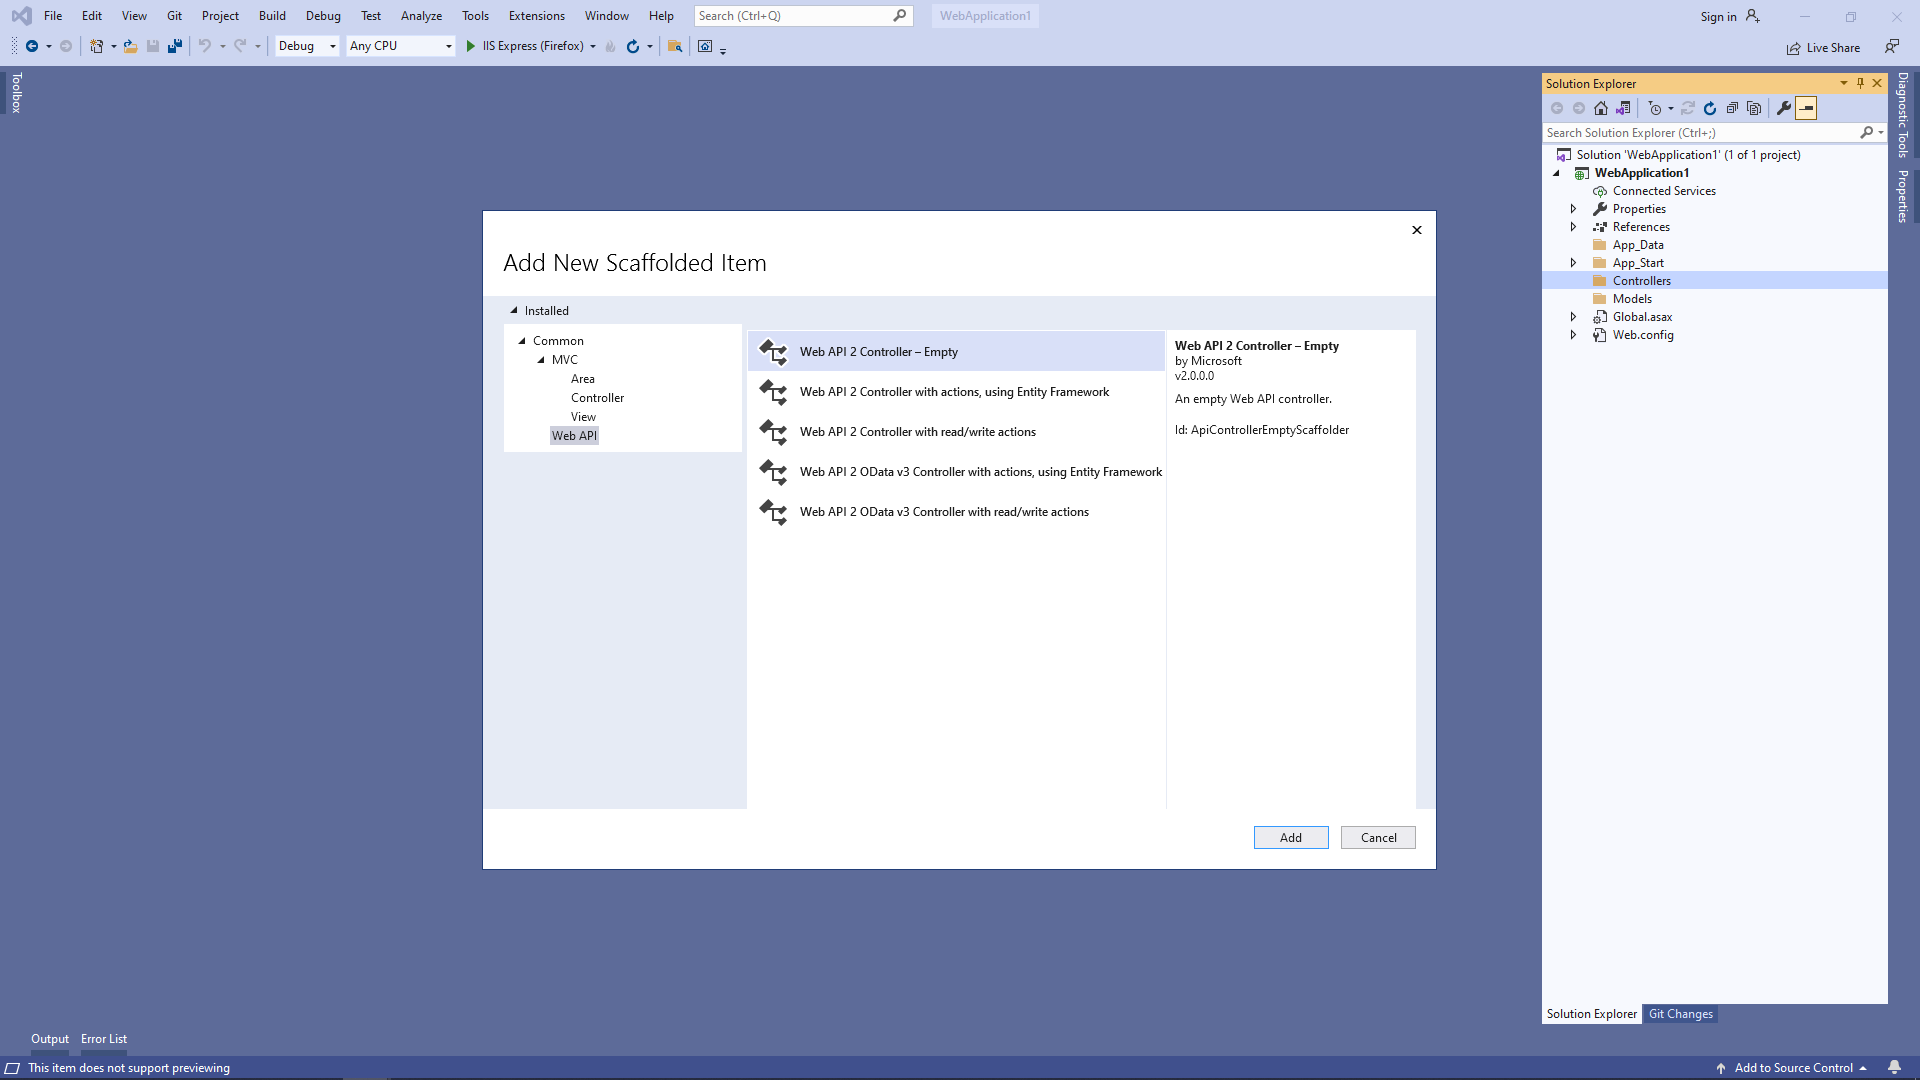This screenshot has width=1920, height=1080.
Task: Click the Cancel button in dialog
Action: click(x=1378, y=838)
